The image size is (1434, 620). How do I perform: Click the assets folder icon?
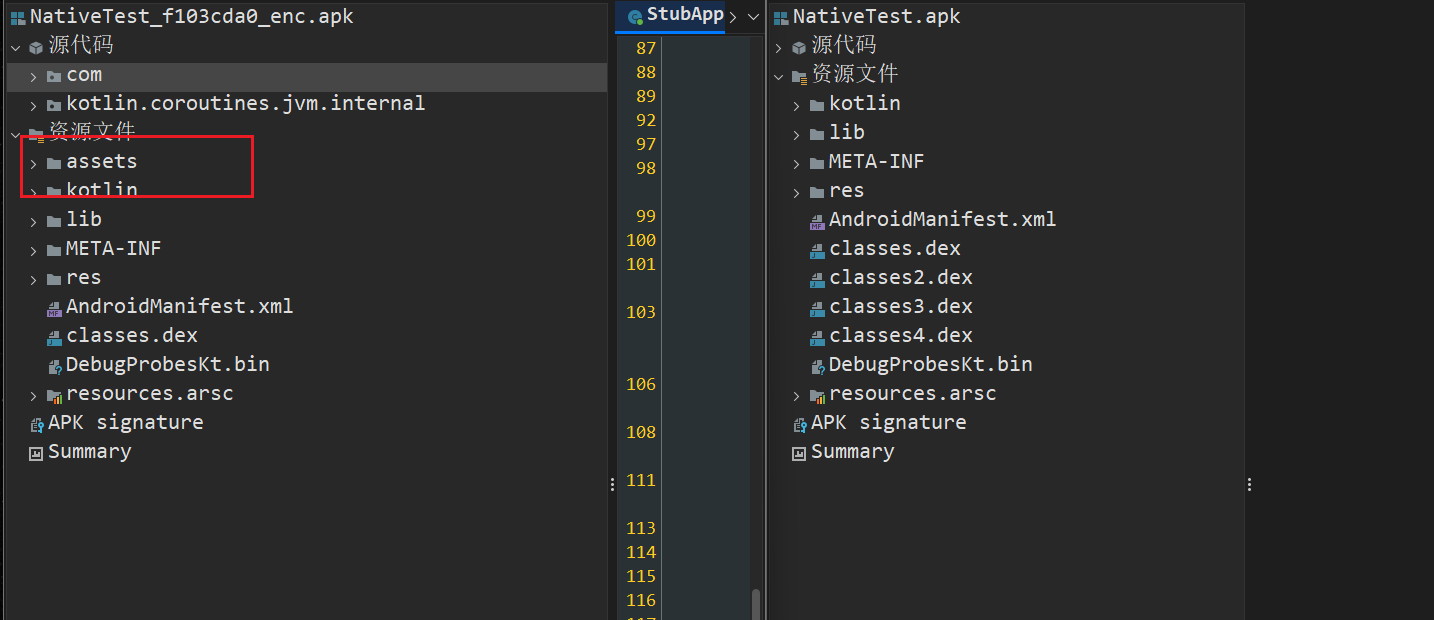(54, 163)
